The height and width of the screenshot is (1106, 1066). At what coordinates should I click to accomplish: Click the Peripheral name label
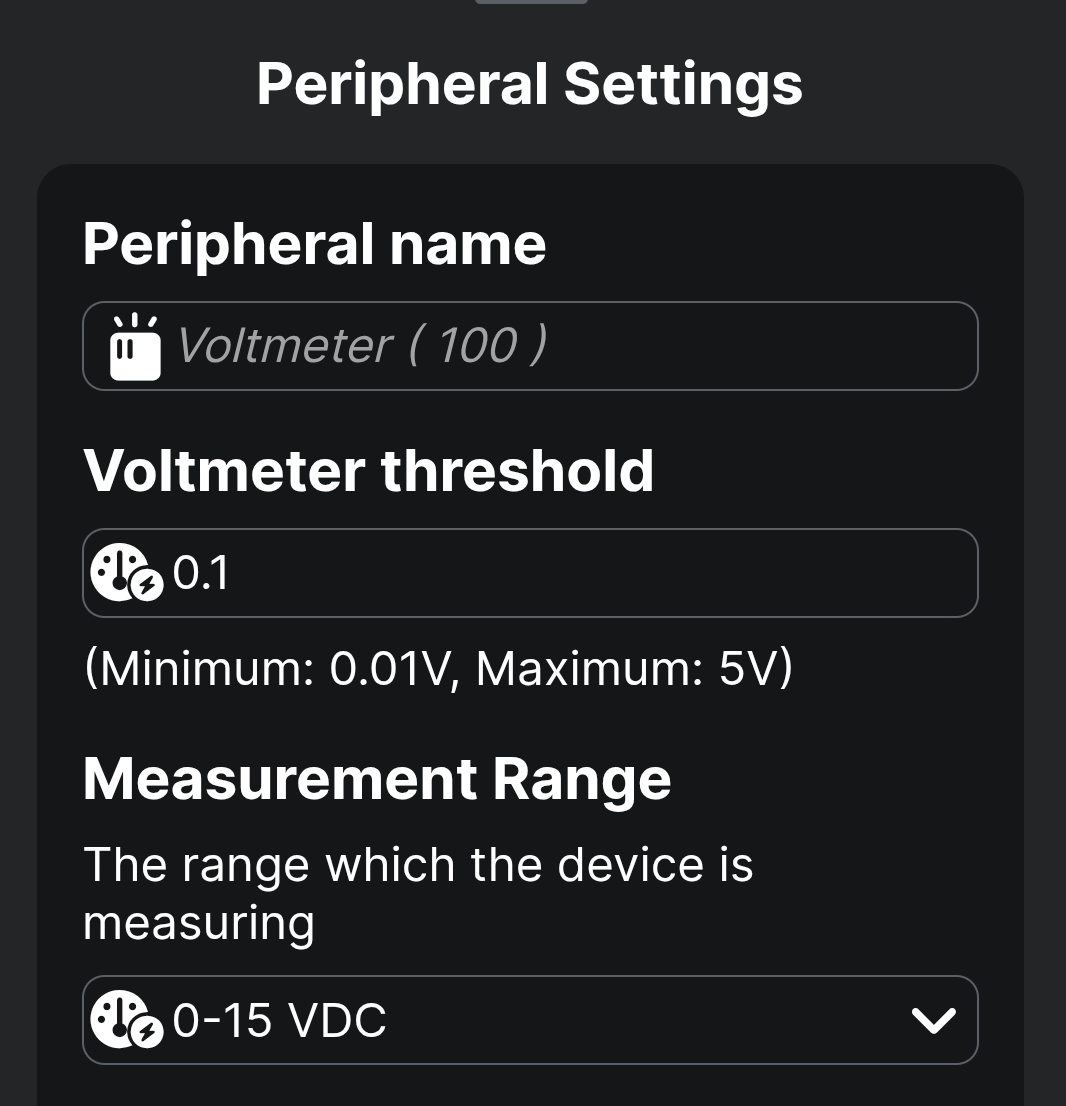(314, 243)
